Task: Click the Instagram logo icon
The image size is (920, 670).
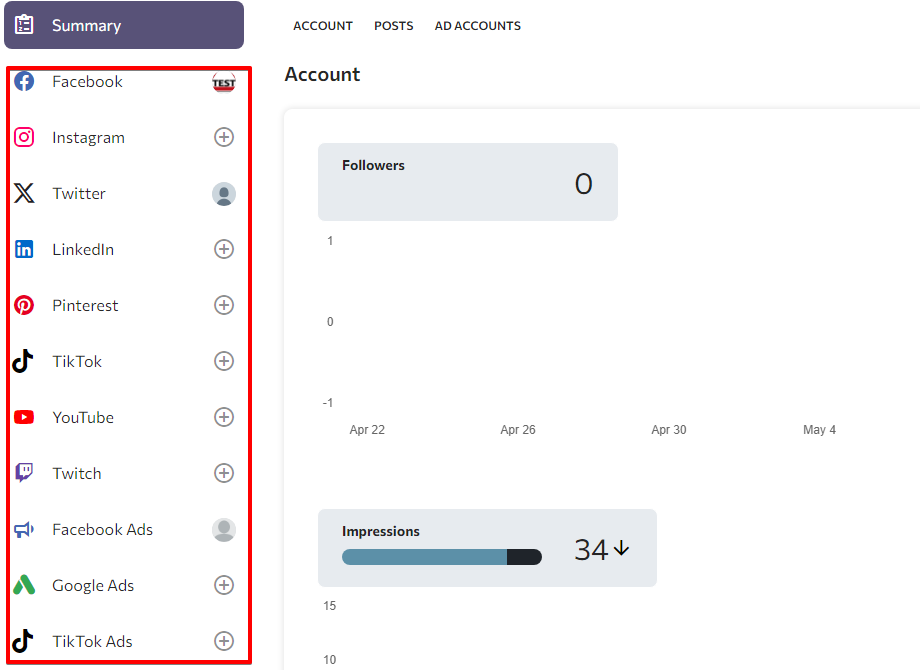Action: (x=24, y=137)
